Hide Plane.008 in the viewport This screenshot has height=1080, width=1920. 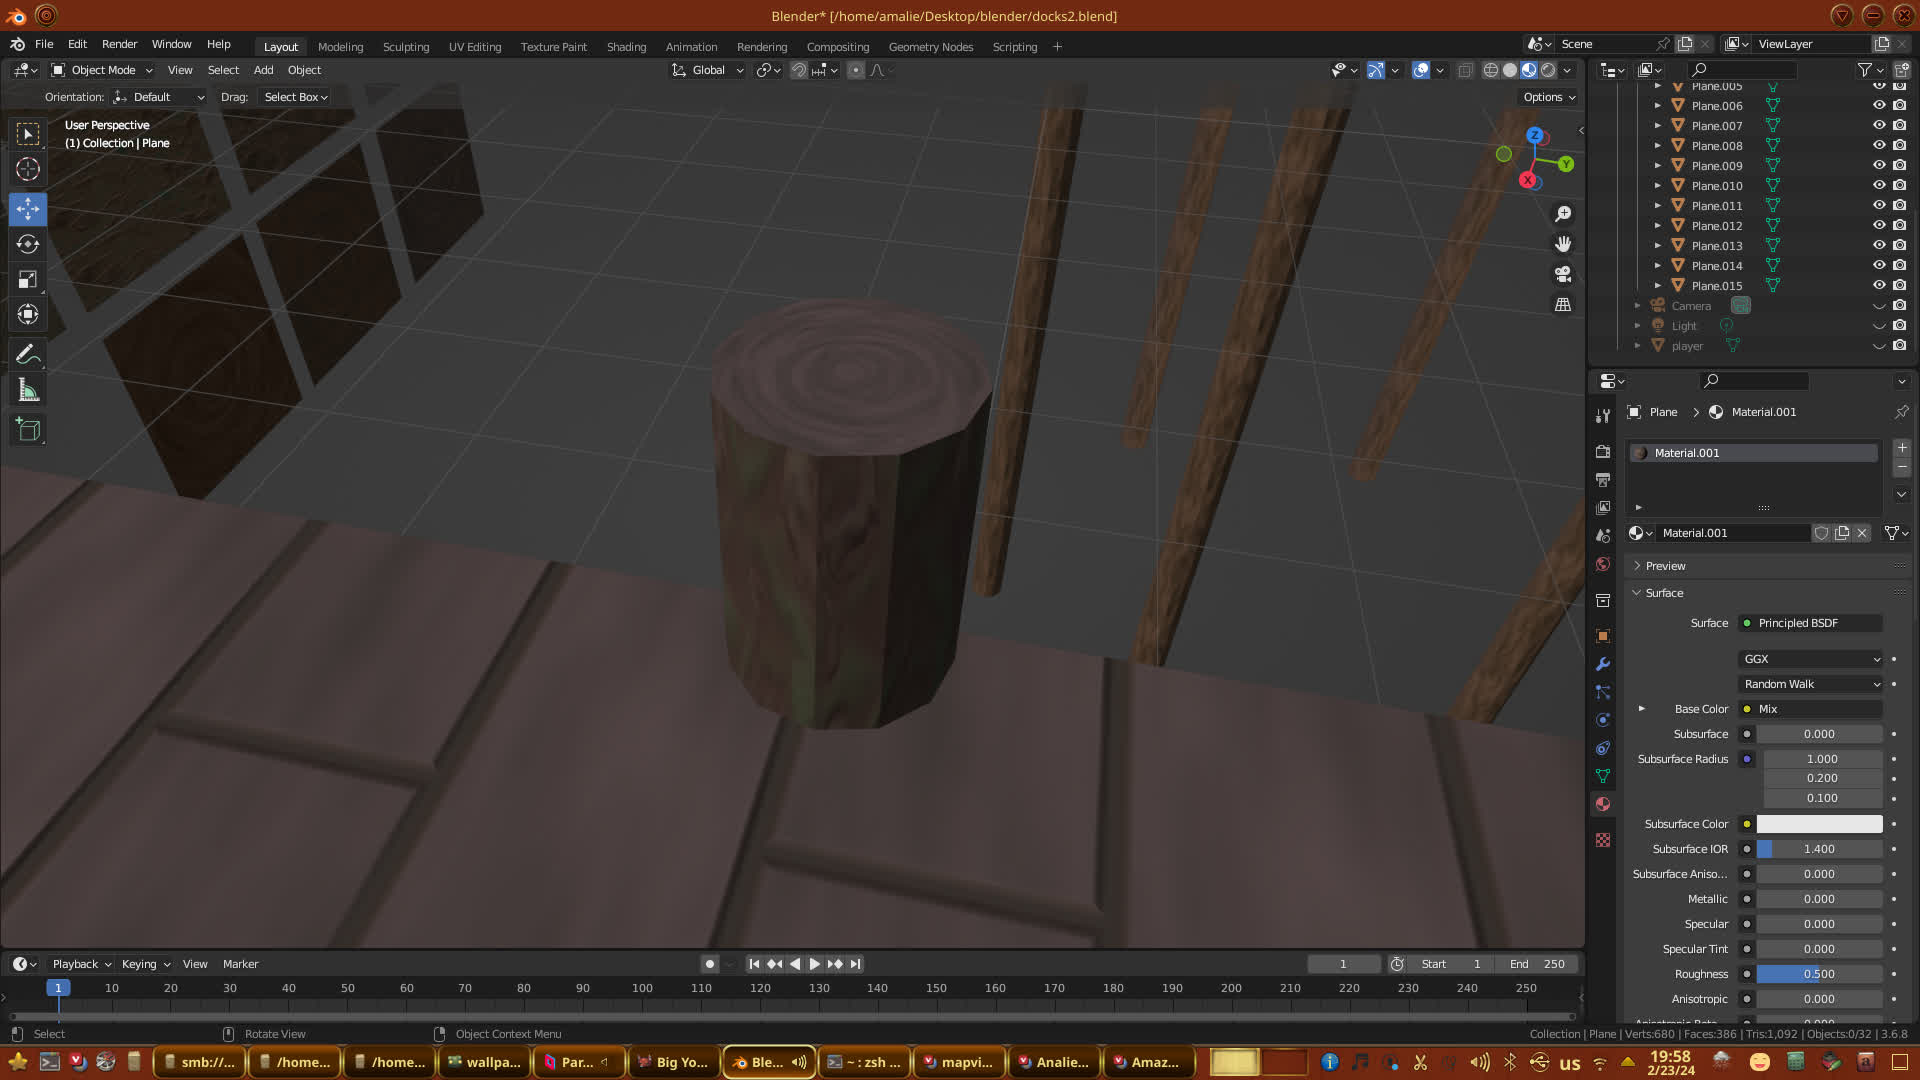[x=1879, y=145]
